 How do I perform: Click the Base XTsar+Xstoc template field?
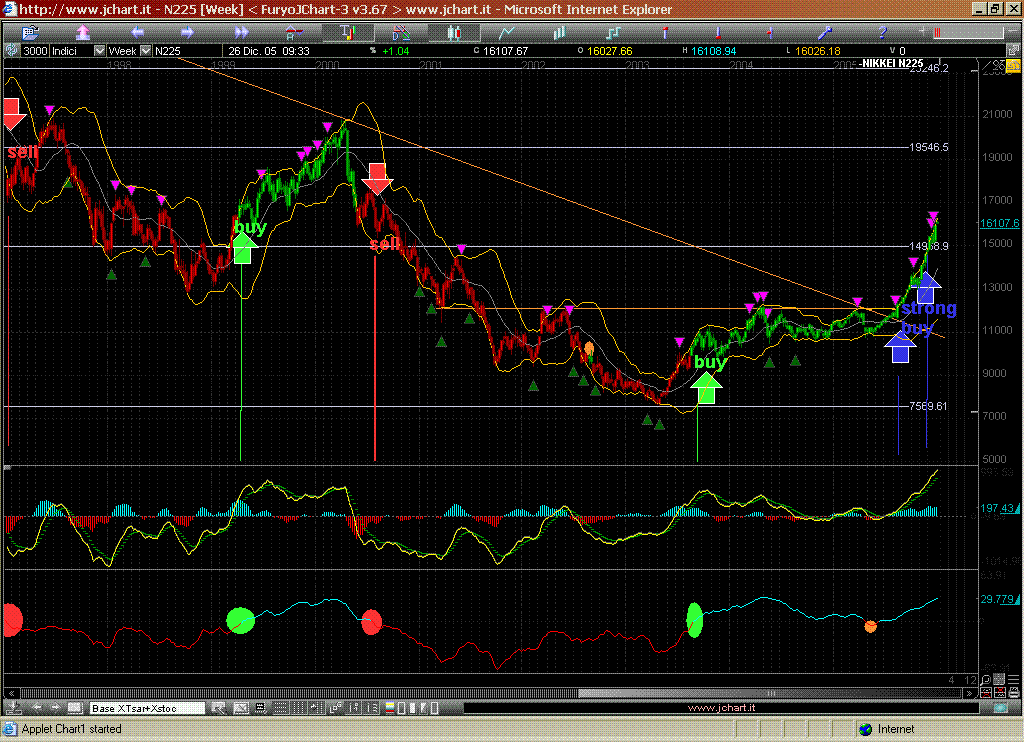pyautogui.click(x=147, y=708)
